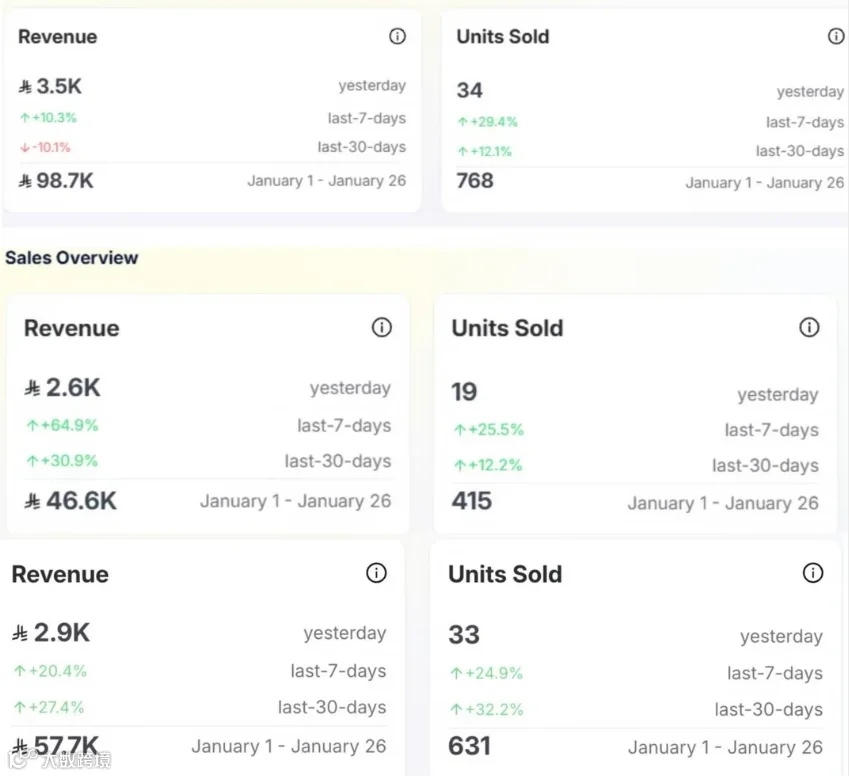Image resolution: width=849 pixels, height=776 pixels.
Task: Click the 768 units sold total
Action: [475, 180]
